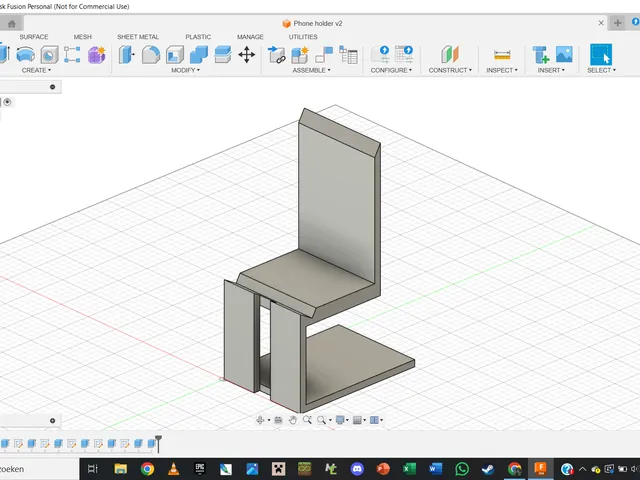Collapse the browser panel dot button

(x=52, y=87)
